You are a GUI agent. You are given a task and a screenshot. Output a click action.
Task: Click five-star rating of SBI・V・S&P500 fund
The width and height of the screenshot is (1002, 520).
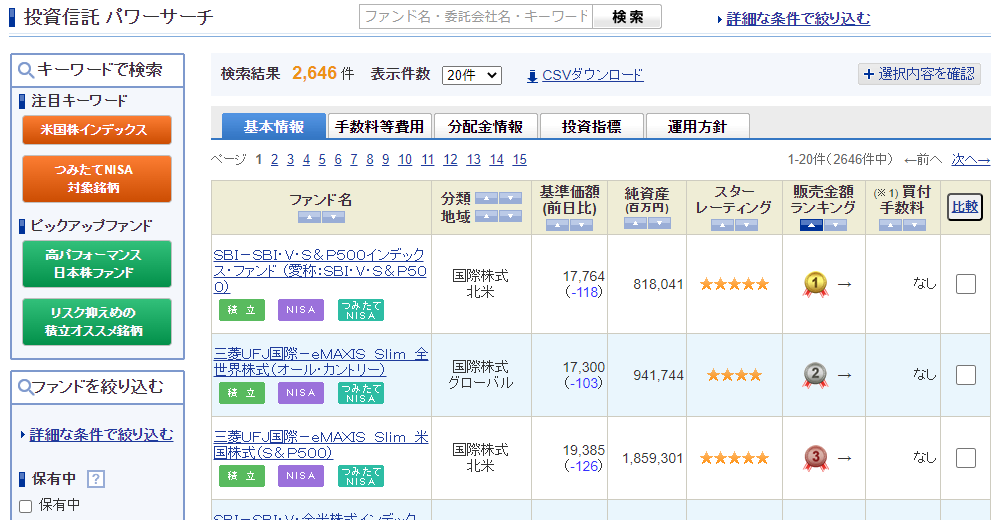734,284
